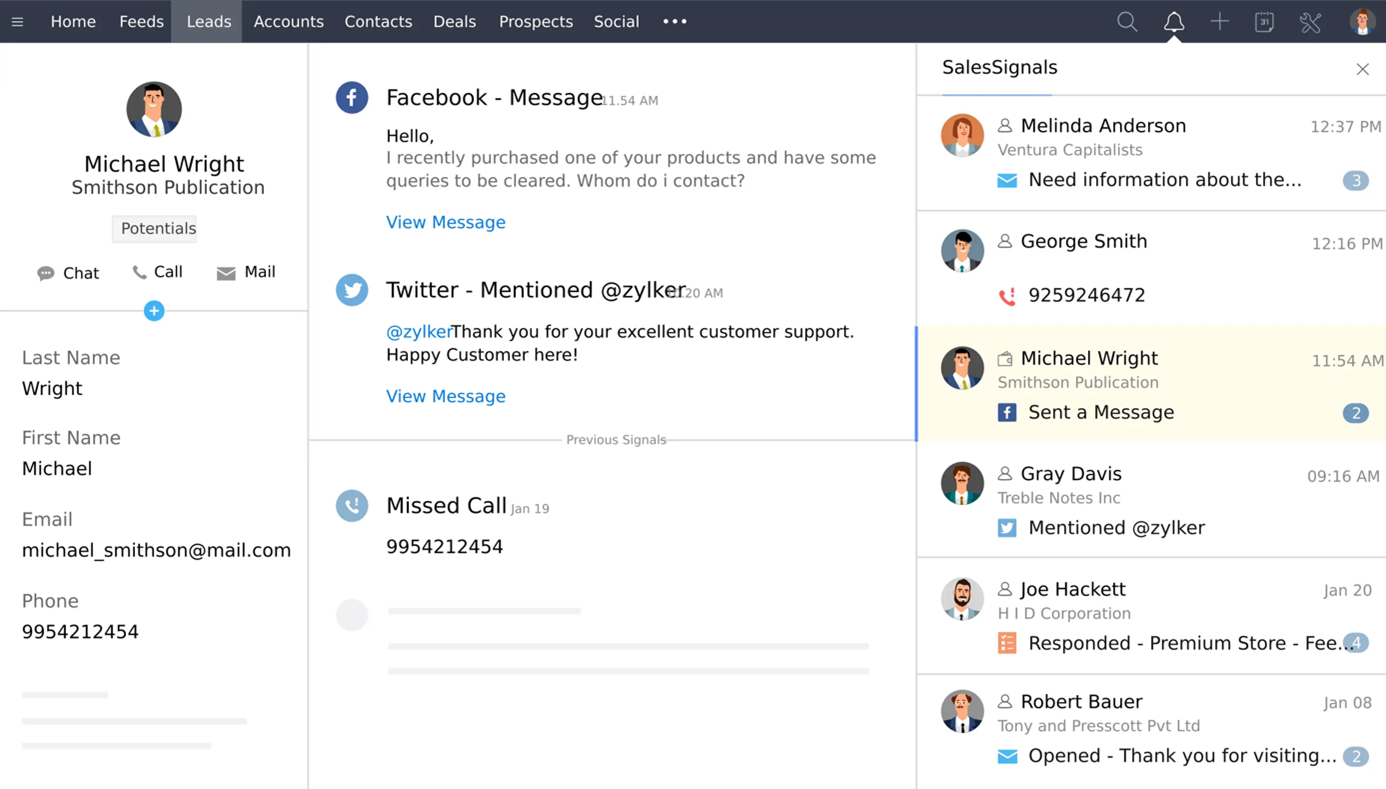Close the SalesSignals panel
The height and width of the screenshot is (789, 1386).
click(1362, 69)
